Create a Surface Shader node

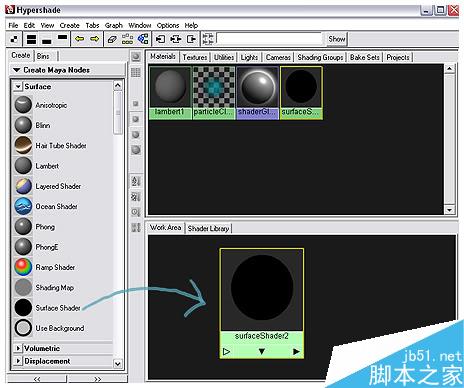point(47,308)
